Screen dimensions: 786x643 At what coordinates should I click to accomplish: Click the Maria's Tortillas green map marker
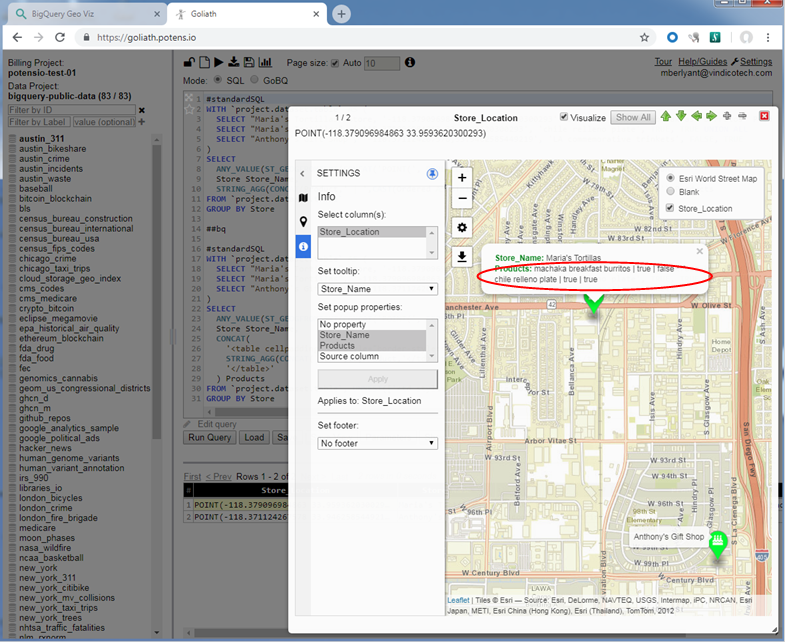(594, 304)
